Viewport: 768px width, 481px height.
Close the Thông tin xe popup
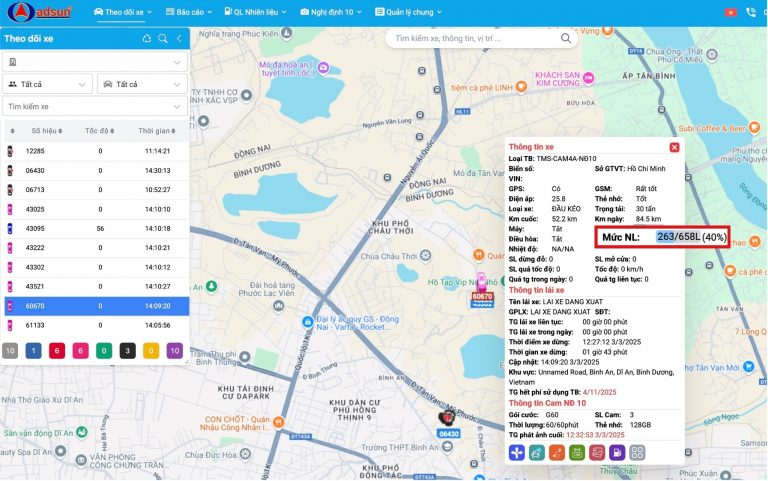point(674,147)
